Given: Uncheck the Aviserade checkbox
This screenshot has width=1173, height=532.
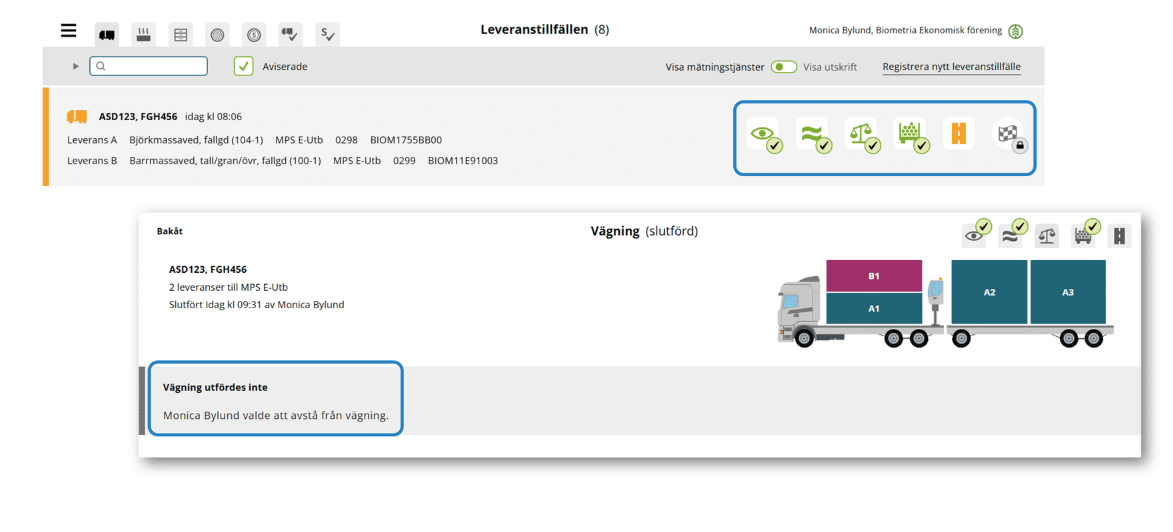Looking at the screenshot, I should (x=244, y=66).
